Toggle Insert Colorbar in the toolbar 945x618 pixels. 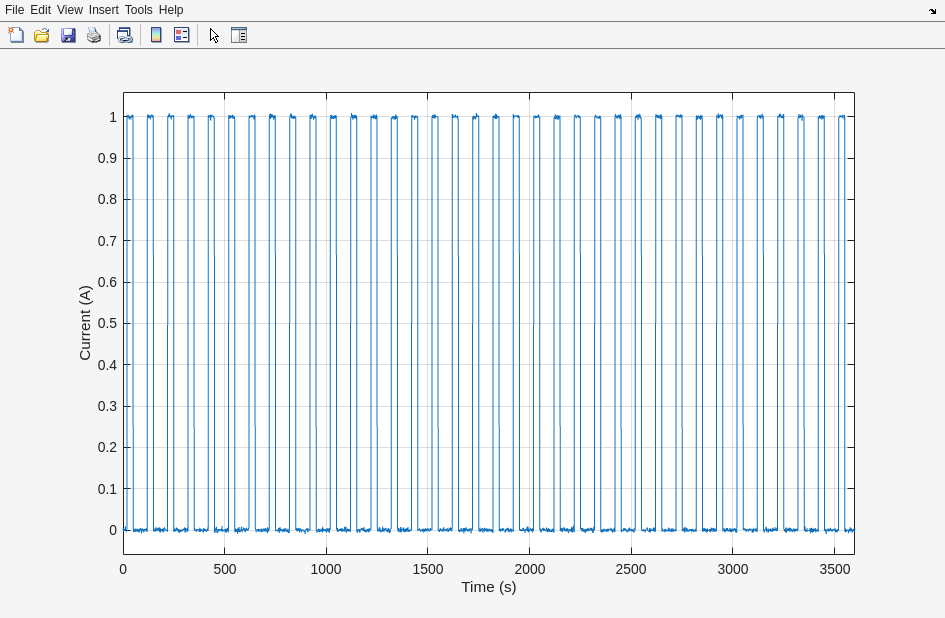156,35
